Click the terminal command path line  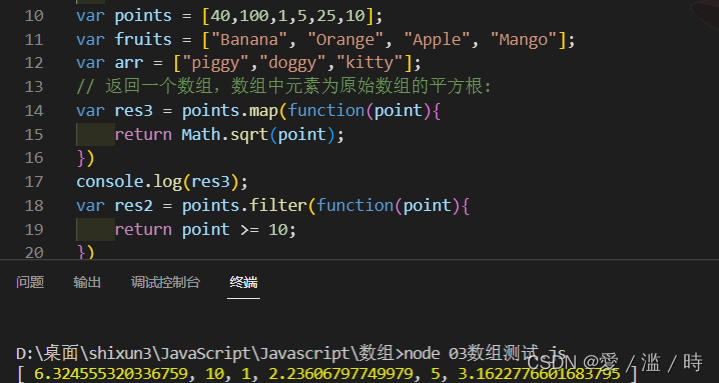click(x=291, y=353)
